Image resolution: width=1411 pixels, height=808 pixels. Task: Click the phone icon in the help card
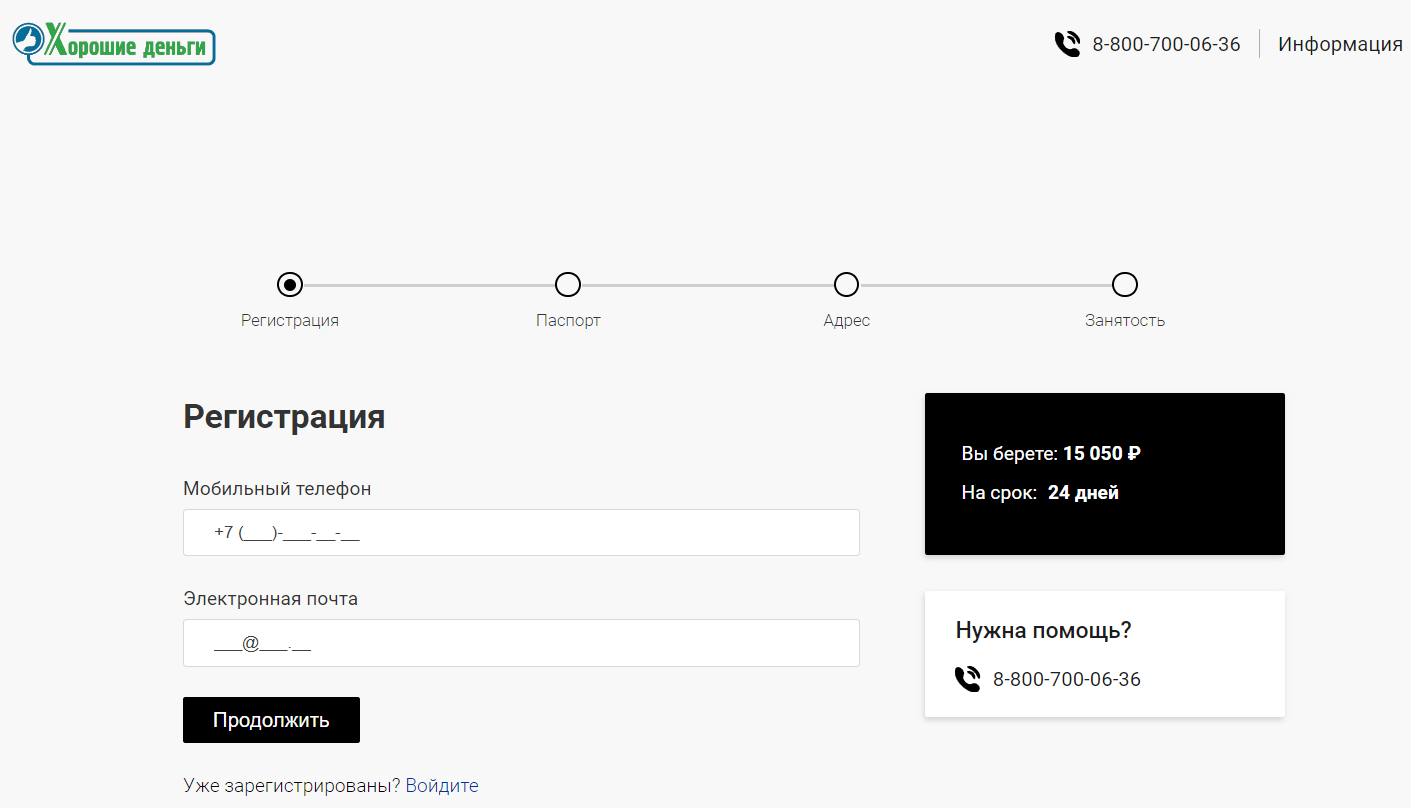click(967, 680)
